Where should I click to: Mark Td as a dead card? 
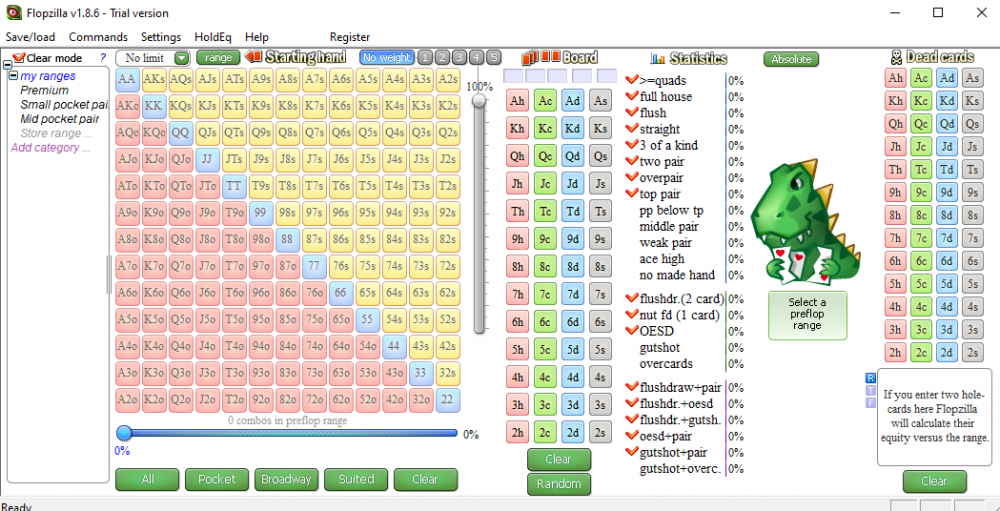946,170
